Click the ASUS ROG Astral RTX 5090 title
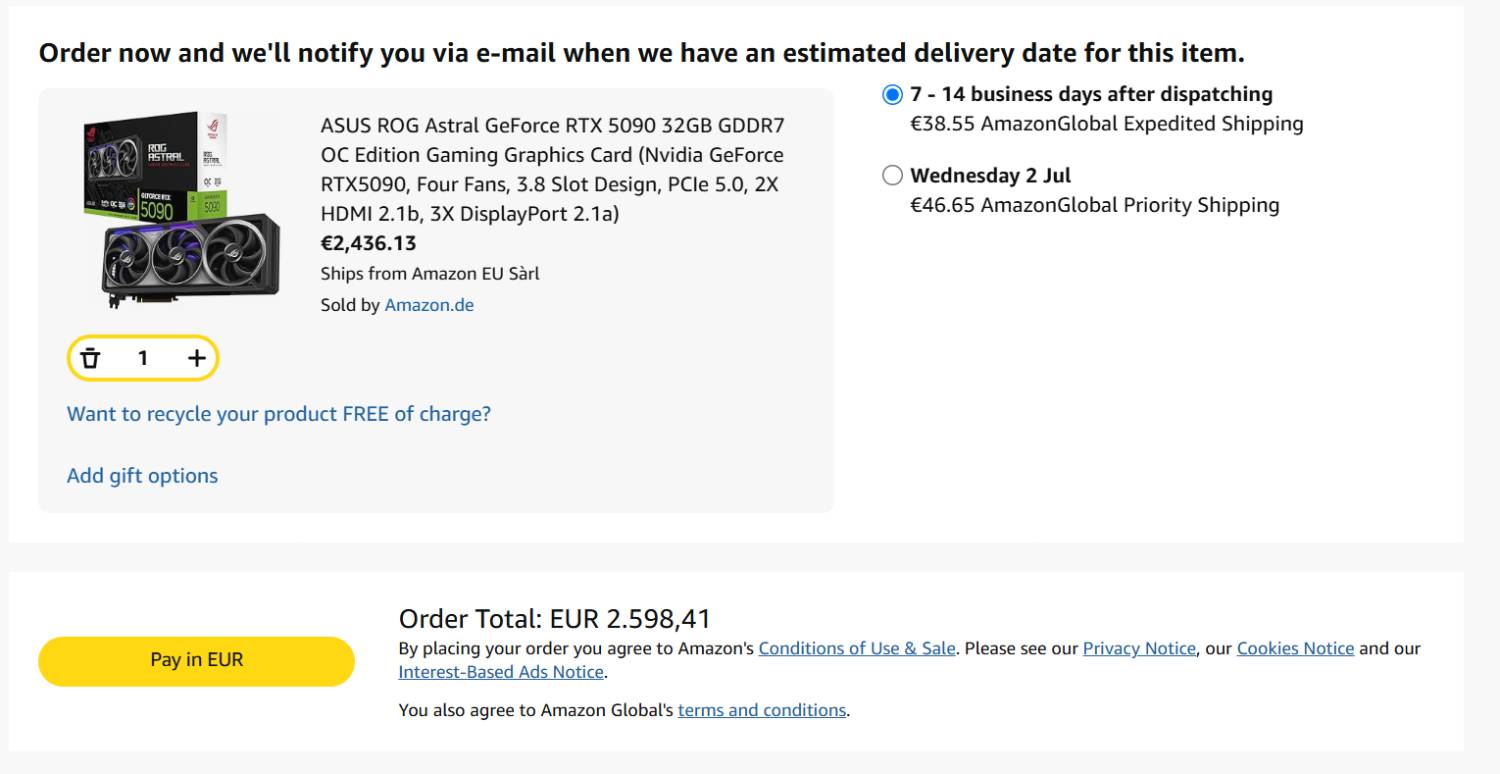Screen dimensions: 1500x774 (x=552, y=170)
